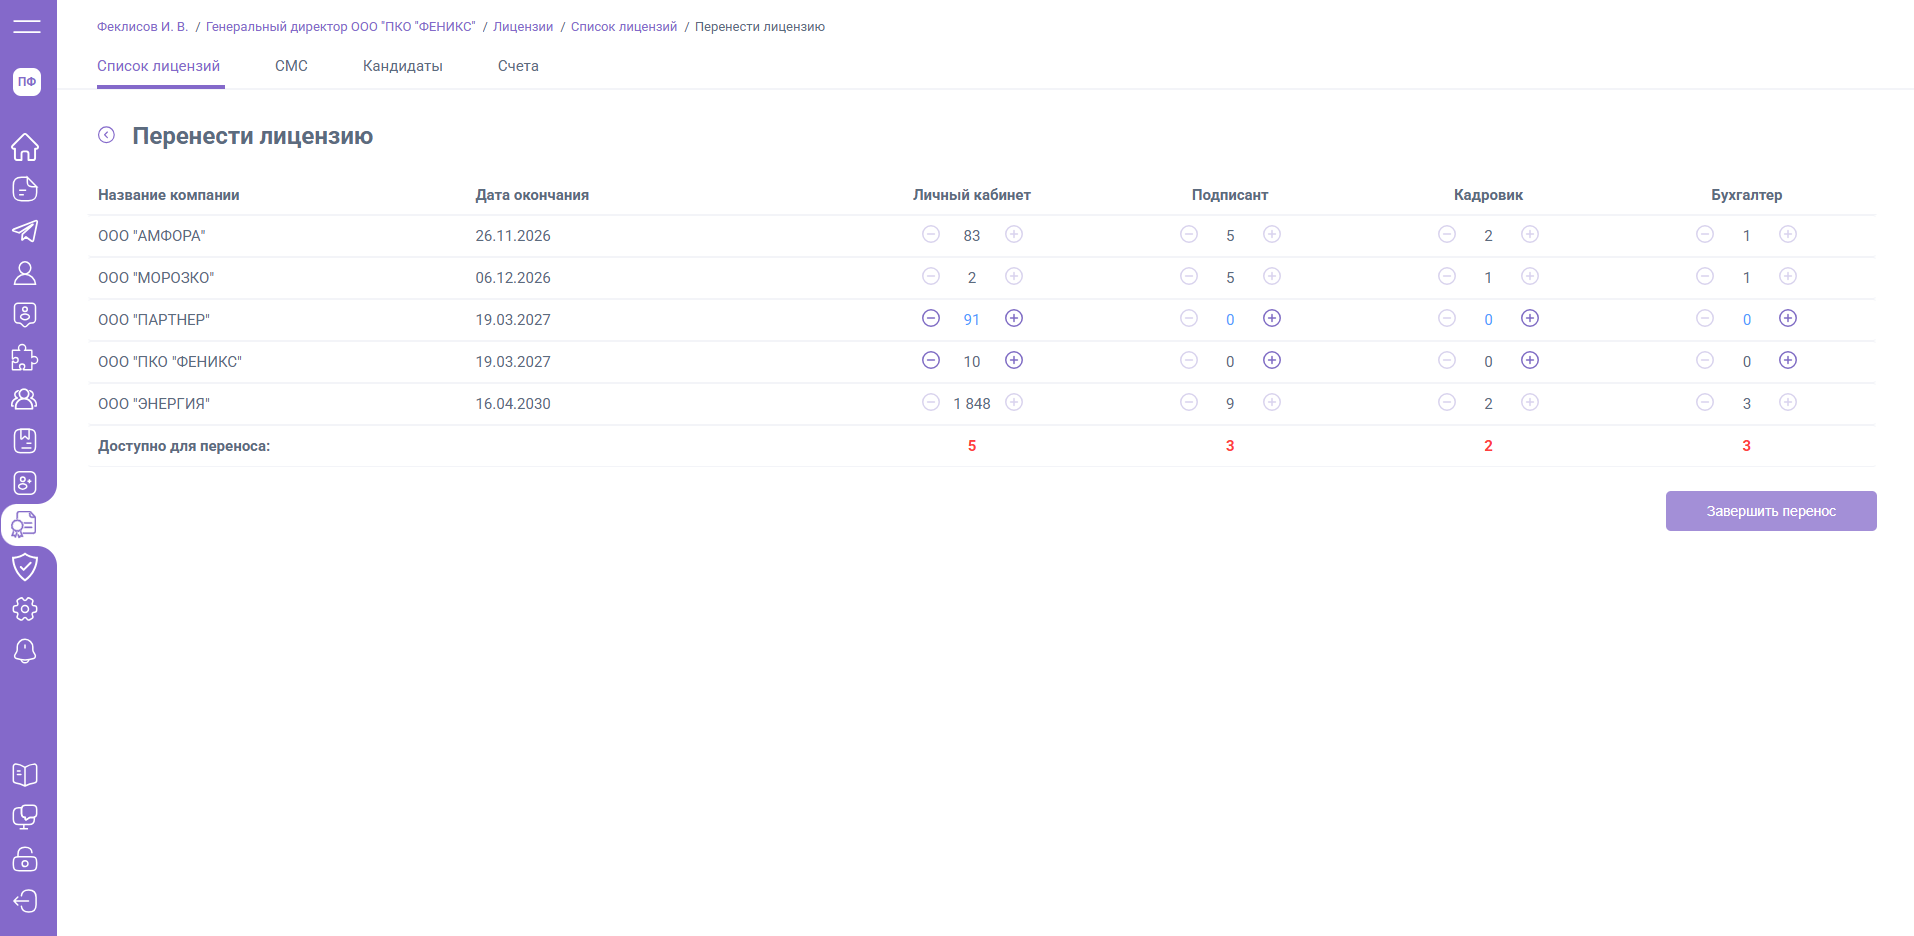Viewport: 1914px width, 936px height.
Task: Open the paper plane sidebar icon
Action: coord(25,231)
